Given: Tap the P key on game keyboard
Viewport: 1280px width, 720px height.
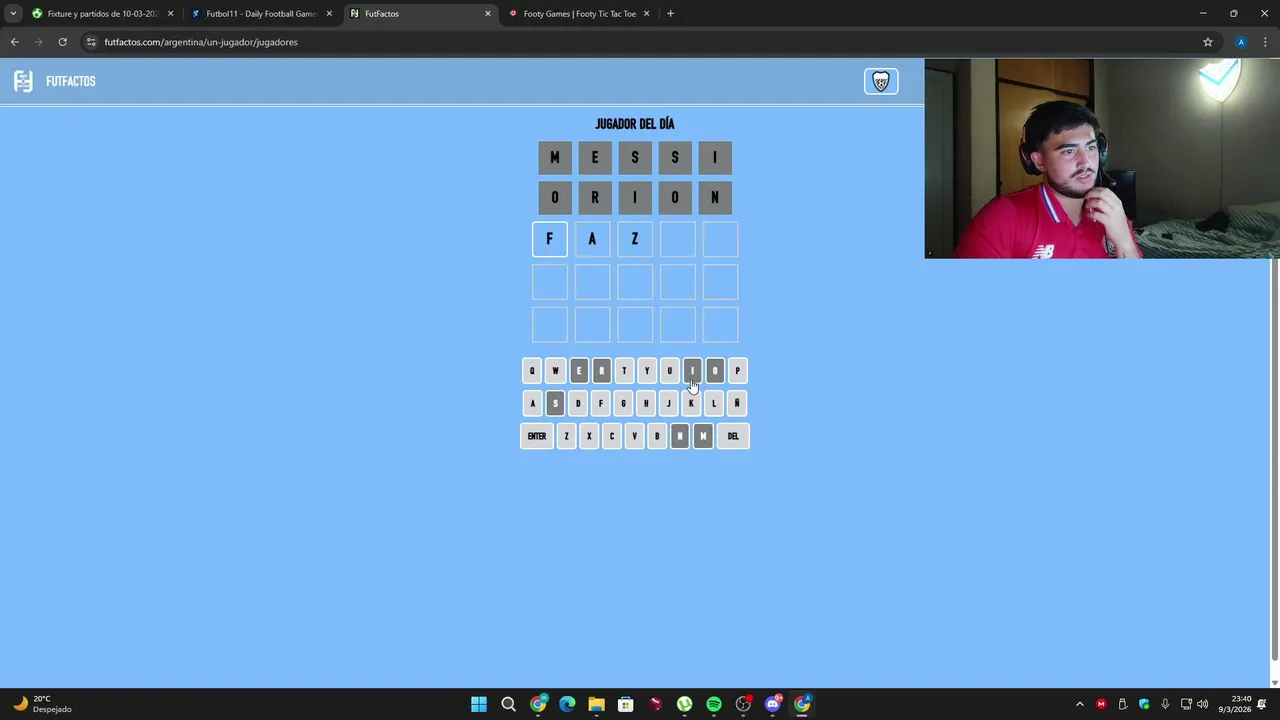Looking at the screenshot, I should click(738, 371).
